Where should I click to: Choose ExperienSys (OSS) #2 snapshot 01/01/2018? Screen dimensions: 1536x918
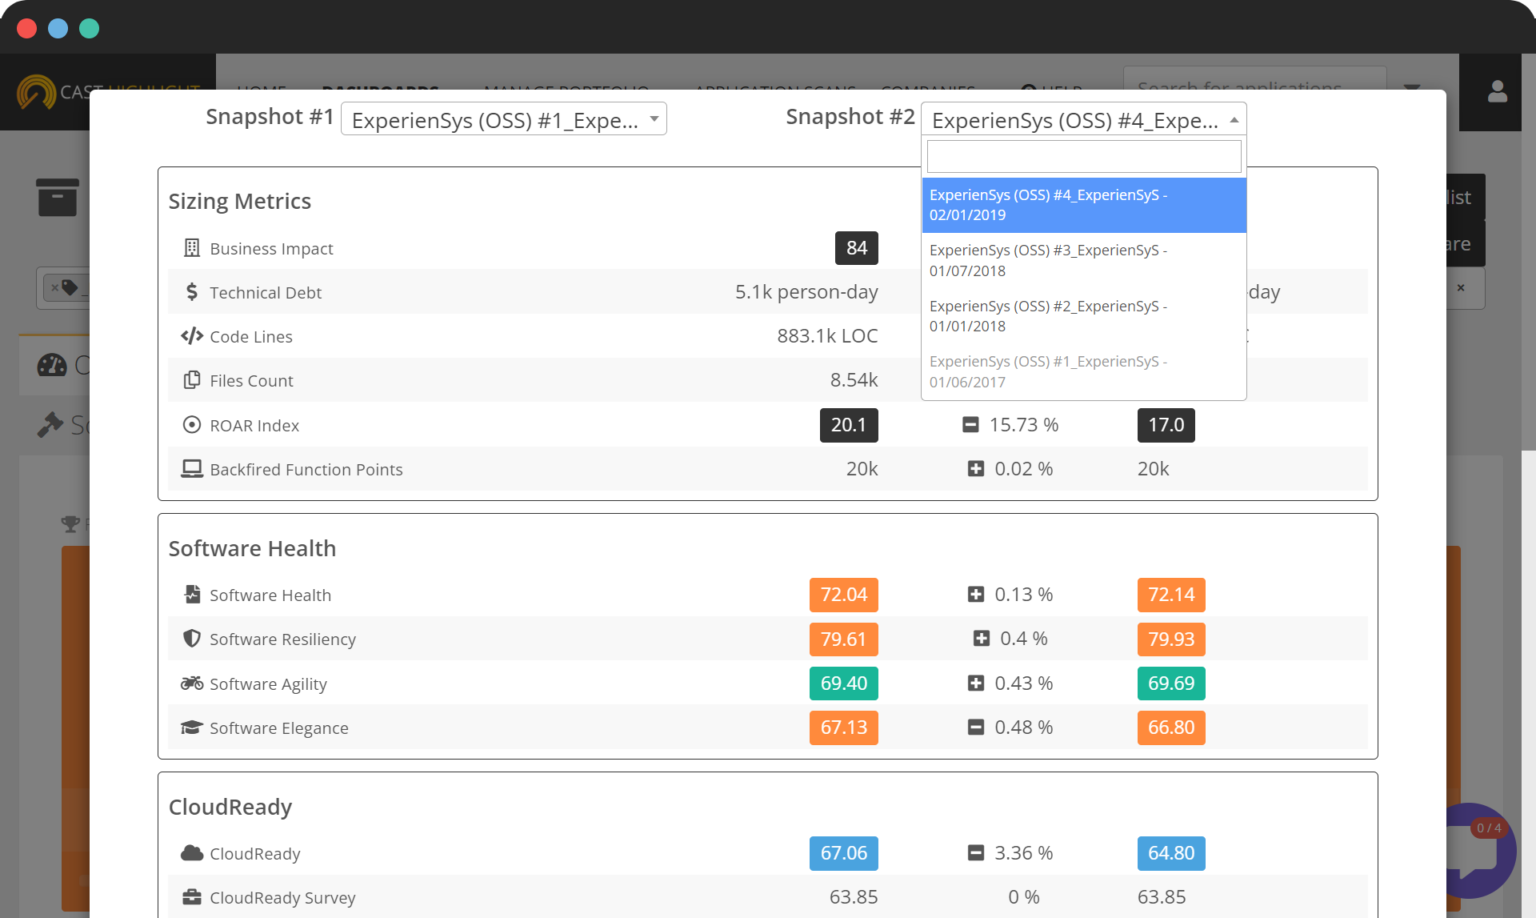1084,316
